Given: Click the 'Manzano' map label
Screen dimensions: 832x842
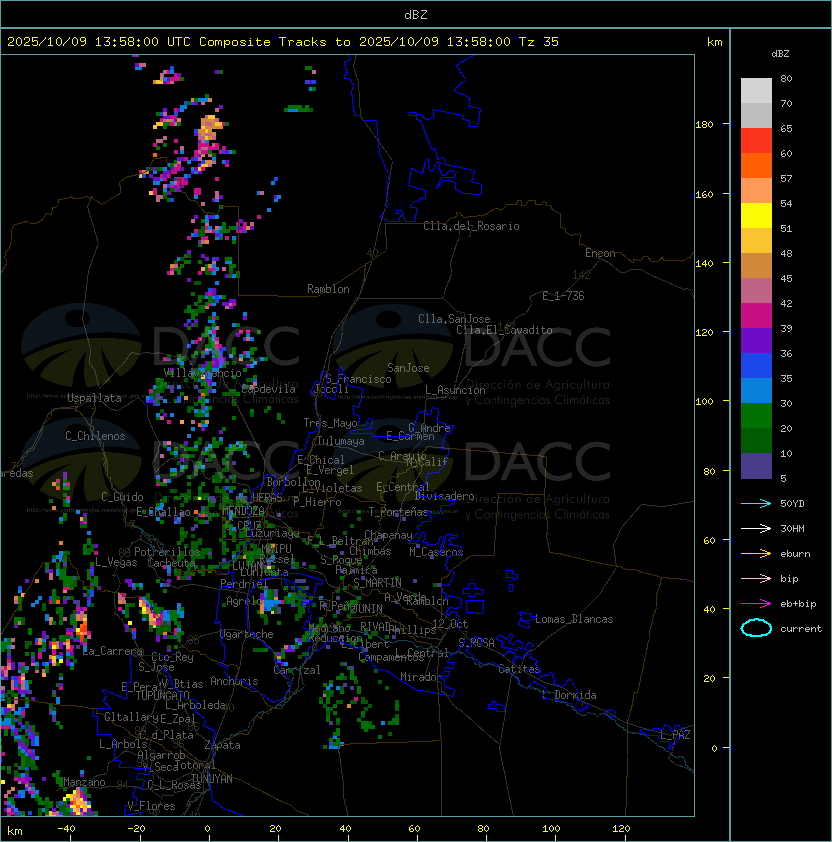Looking at the screenshot, I should [x=84, y=782].
